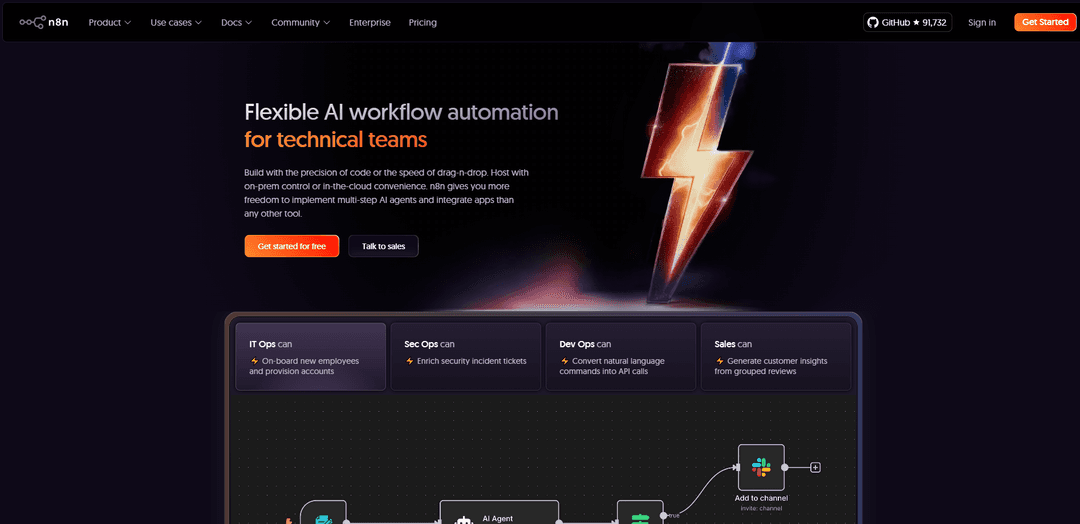
Task: Click the GitHub star count button
Action: (x=907, y=23)
